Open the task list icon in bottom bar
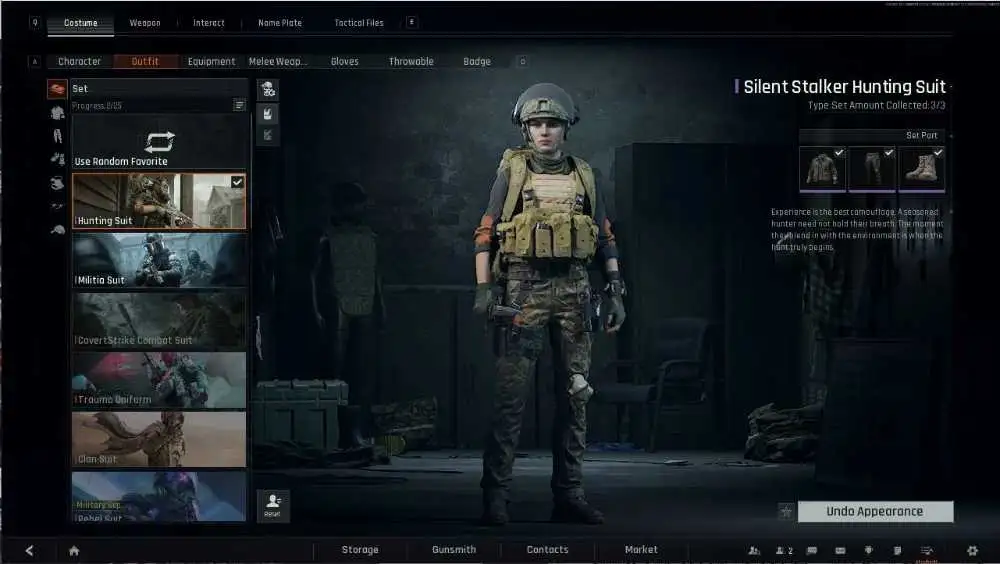 [x=927, y=550]
